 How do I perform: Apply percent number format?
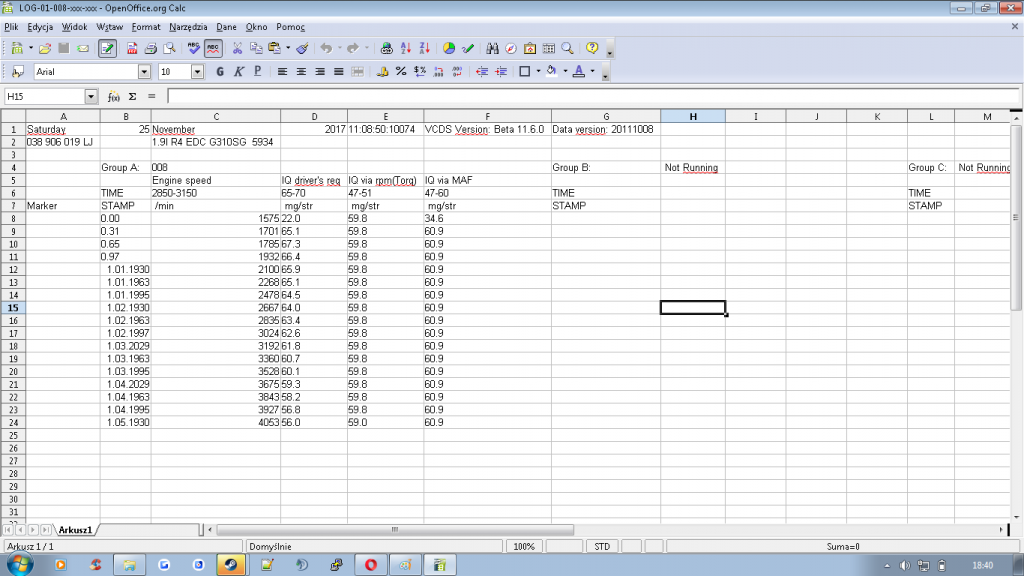(401, 72)
